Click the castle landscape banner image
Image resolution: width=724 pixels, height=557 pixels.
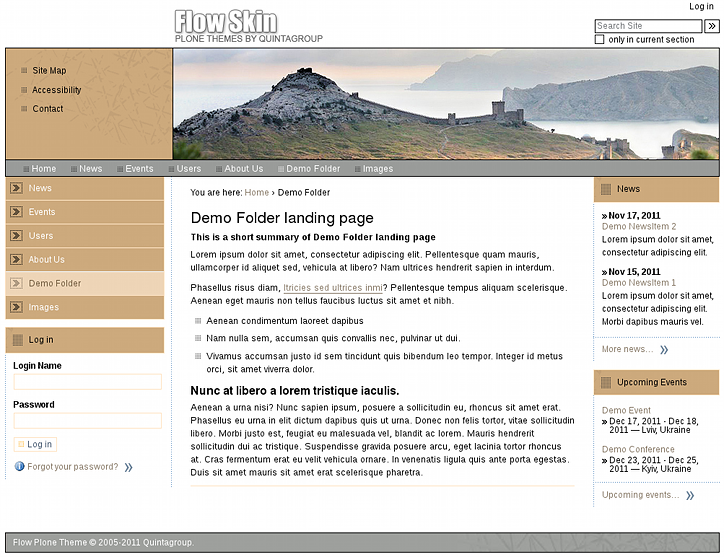446,104
